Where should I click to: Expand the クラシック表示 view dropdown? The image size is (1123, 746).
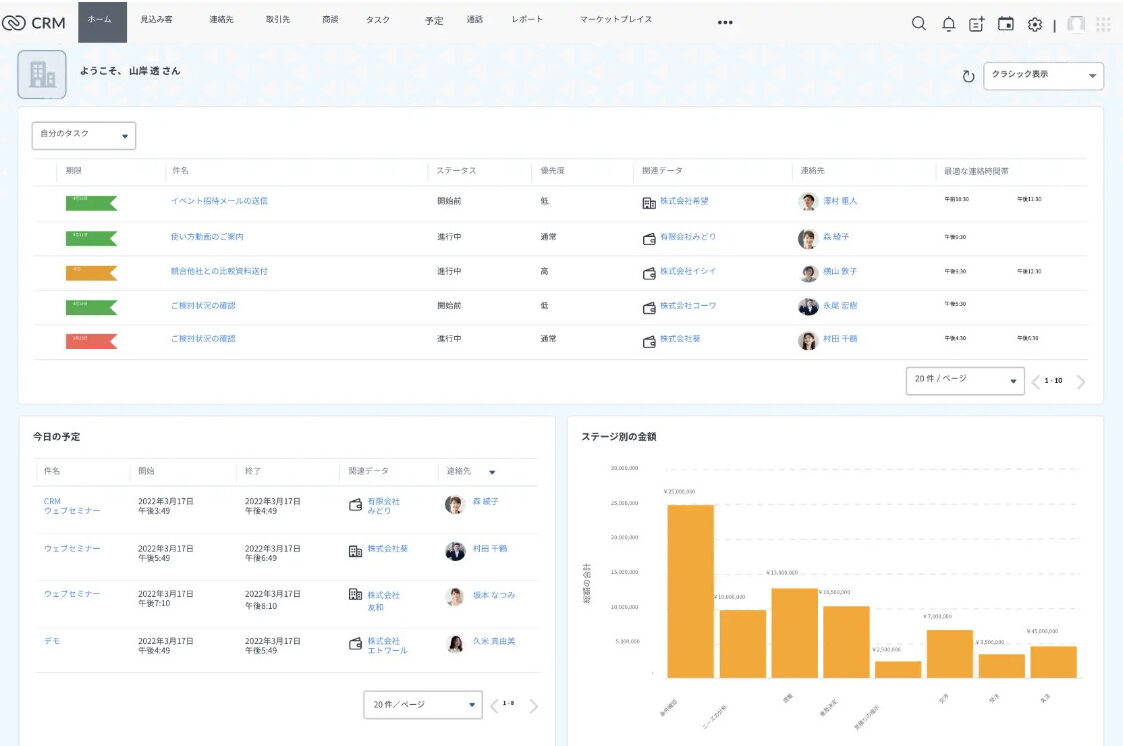[1043, 76]
